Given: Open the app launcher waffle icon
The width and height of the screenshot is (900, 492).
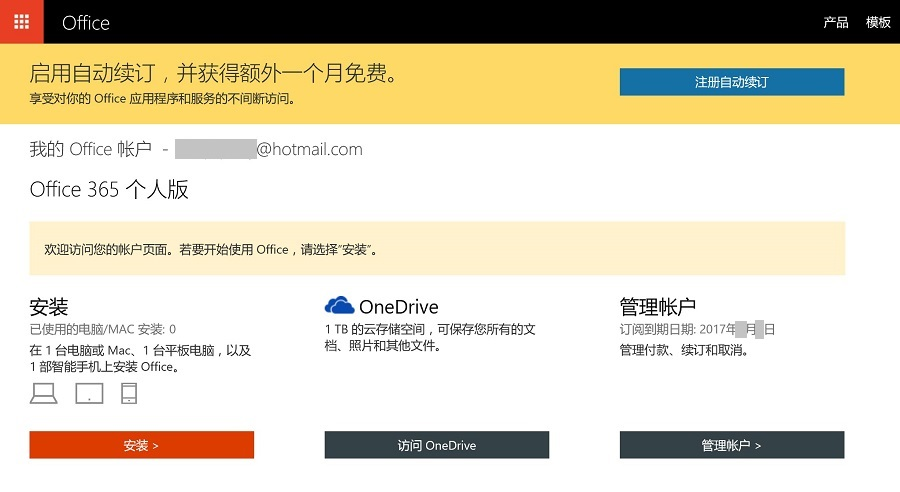Looking at the screenshot, I should [21, 21].
